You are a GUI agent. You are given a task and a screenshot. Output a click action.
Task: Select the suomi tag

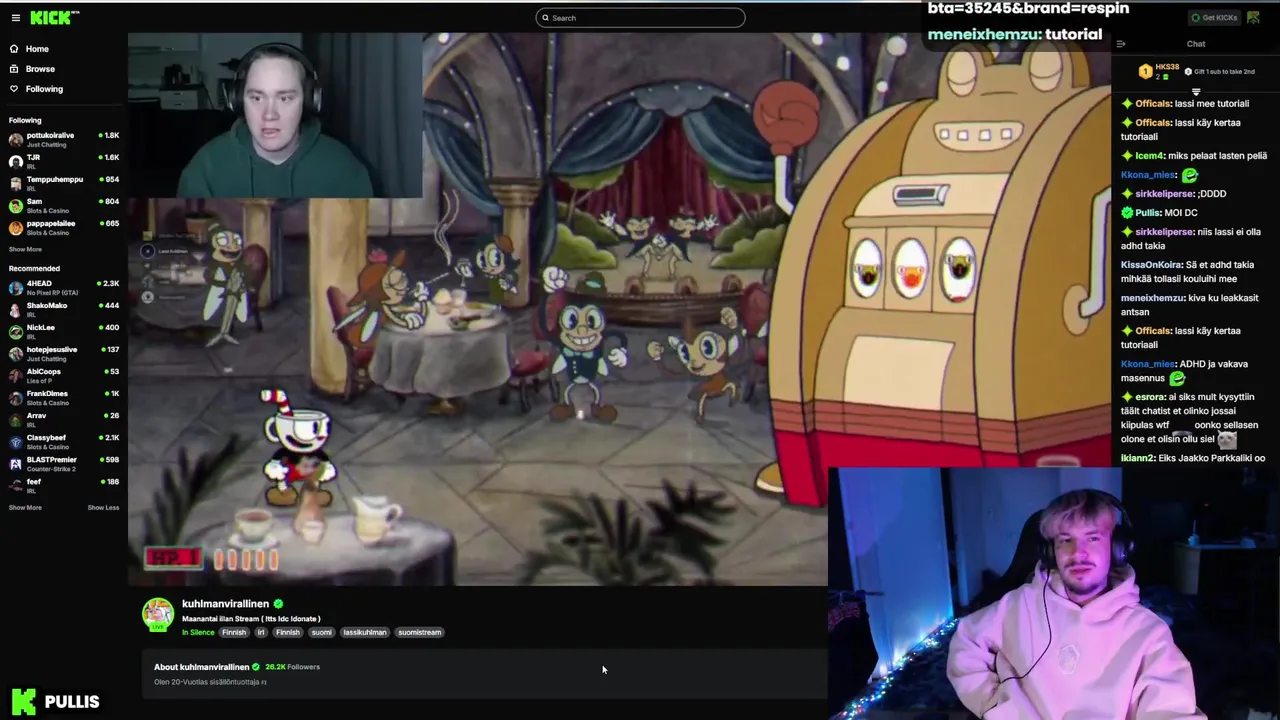(321, 632)
